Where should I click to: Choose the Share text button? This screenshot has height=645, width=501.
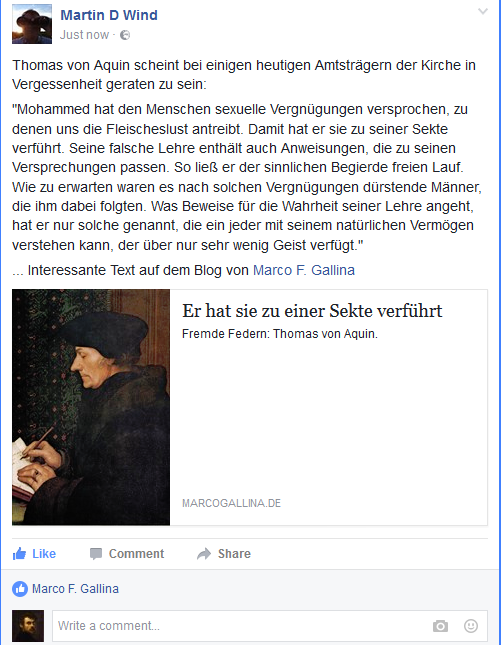click(234, 554)
